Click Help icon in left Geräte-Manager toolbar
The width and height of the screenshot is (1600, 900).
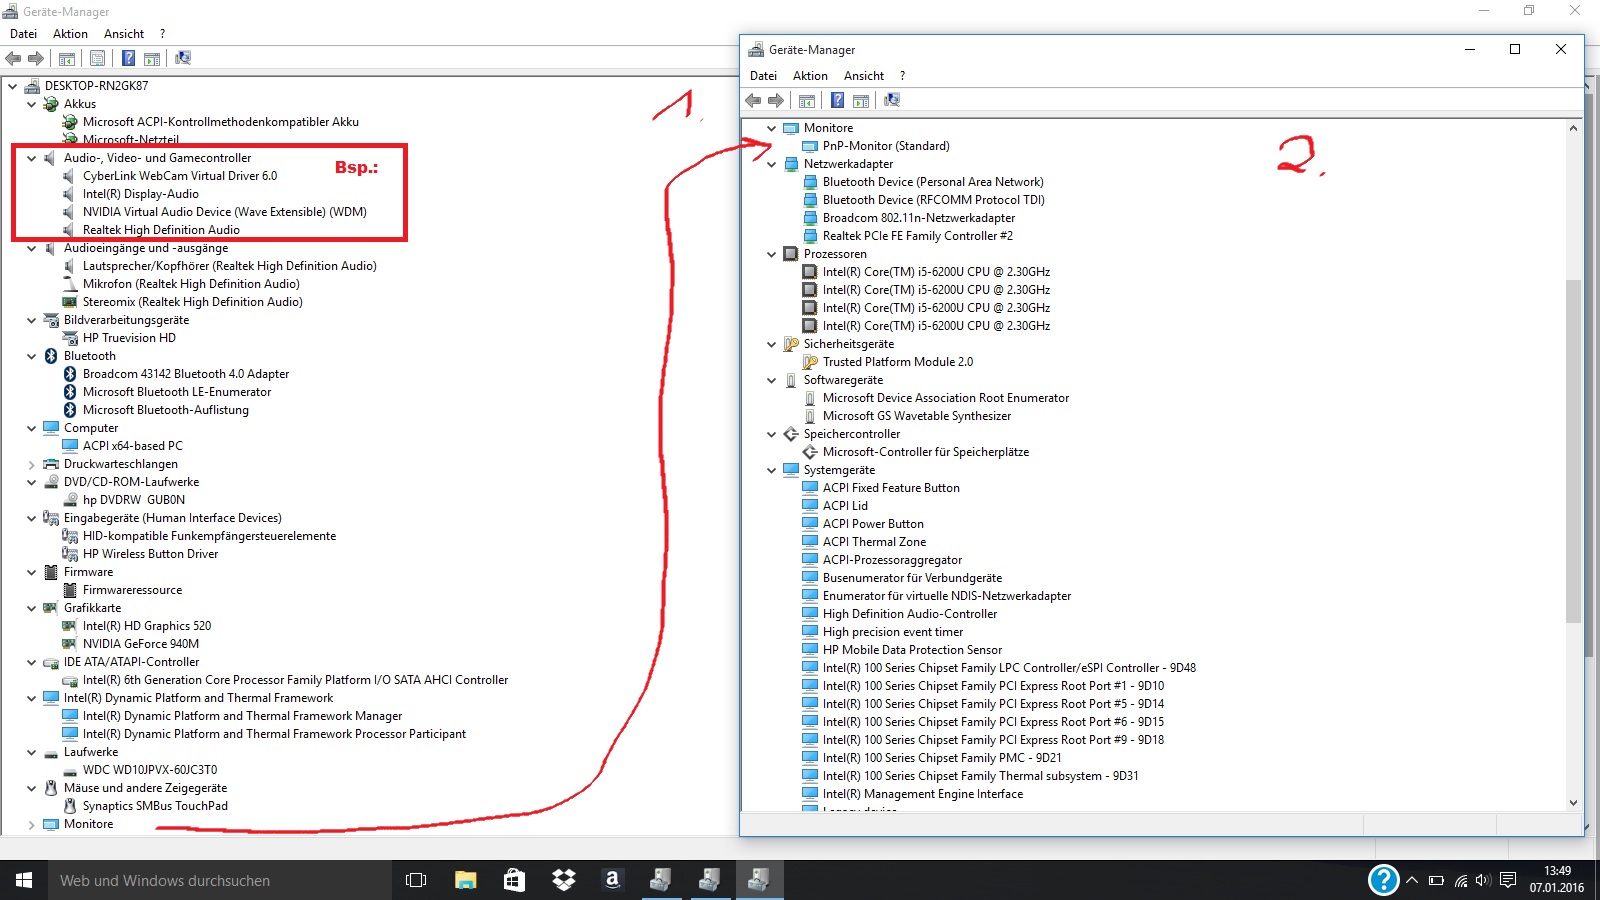128,58
